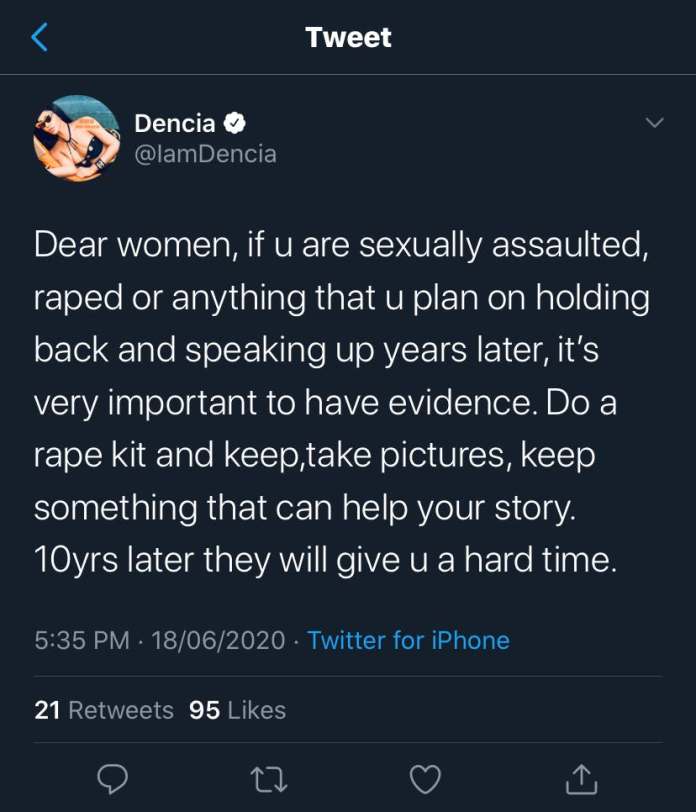This screenshot has width=696, height=812.
Task: Expand the tweet options chevron
Action: pos(655,123)
